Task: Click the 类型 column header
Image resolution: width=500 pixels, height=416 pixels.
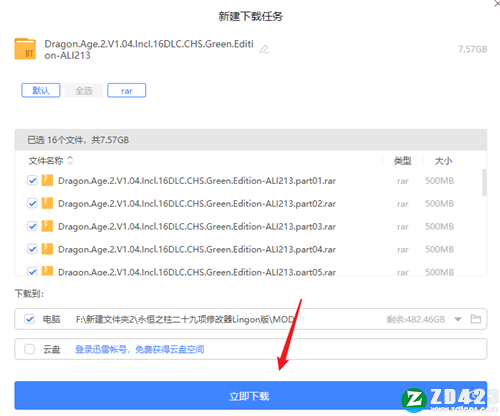Action: point(402,161)
